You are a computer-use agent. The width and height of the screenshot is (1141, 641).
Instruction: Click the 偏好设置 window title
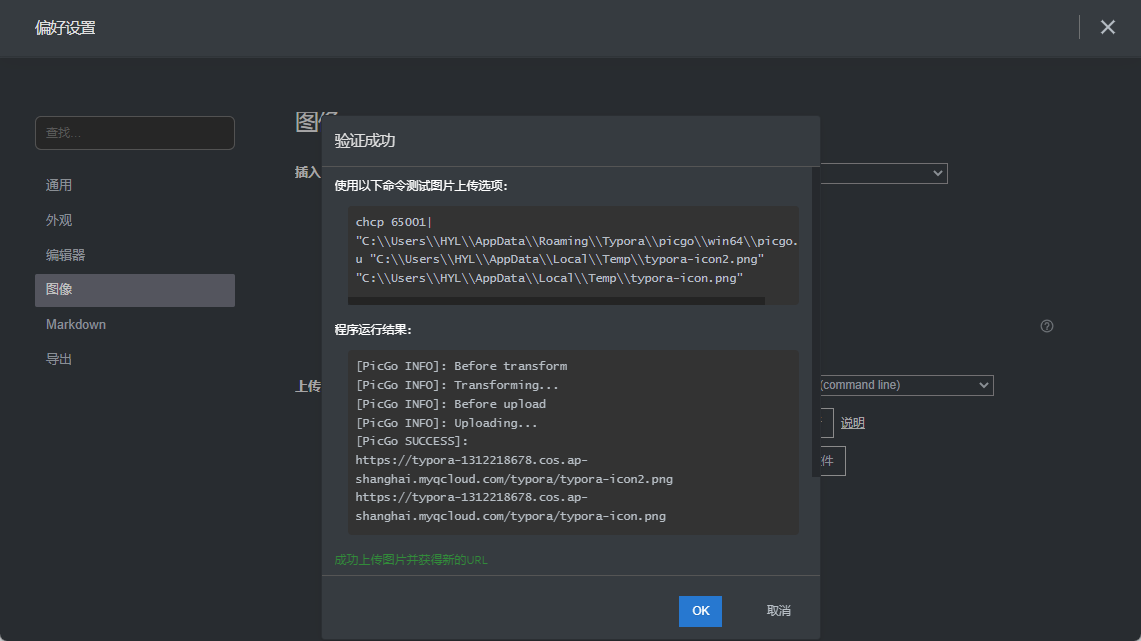(x=65, y=28)
